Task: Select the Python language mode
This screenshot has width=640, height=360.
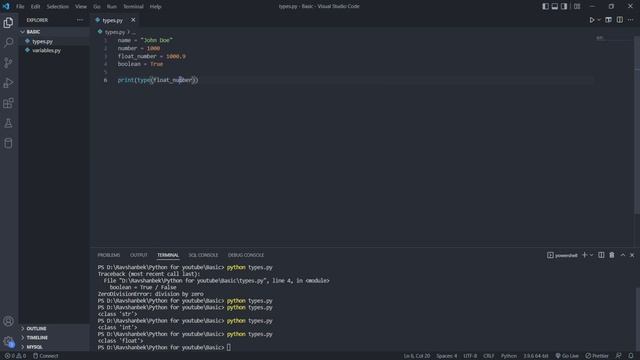Action: coord(509,356)
